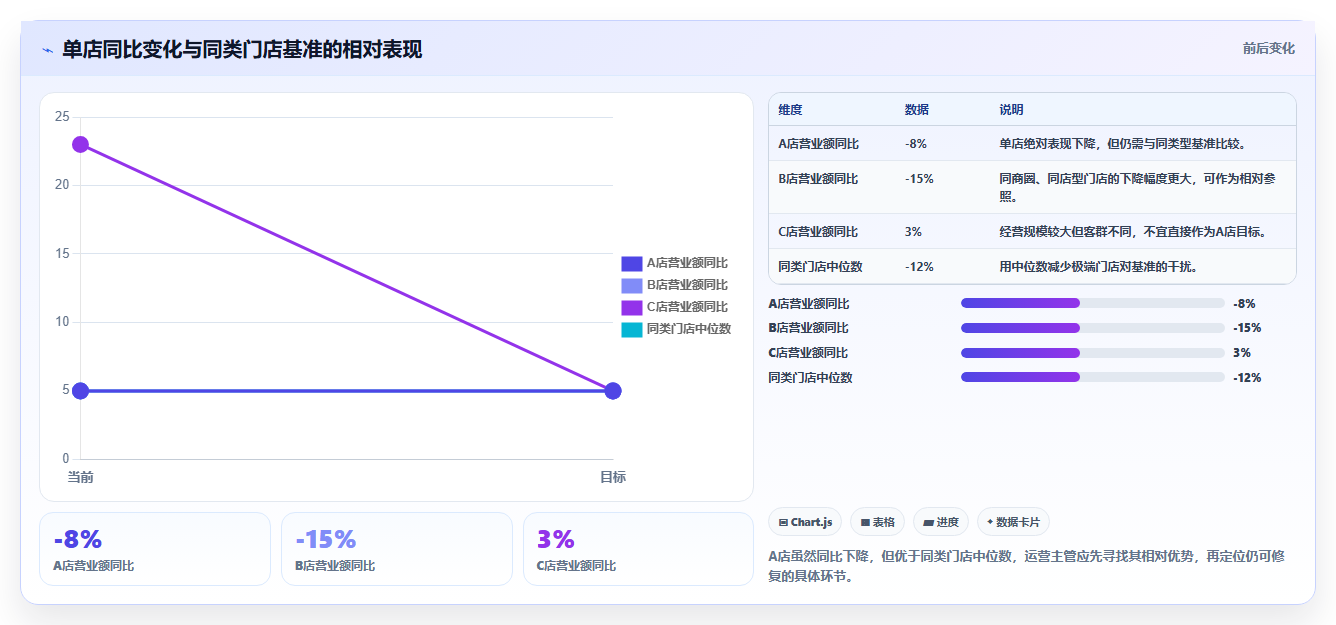The width and height of the screenshot is (1336, 625).
Task: Click the y-axis label 25
Action: (x=62, y=117)
